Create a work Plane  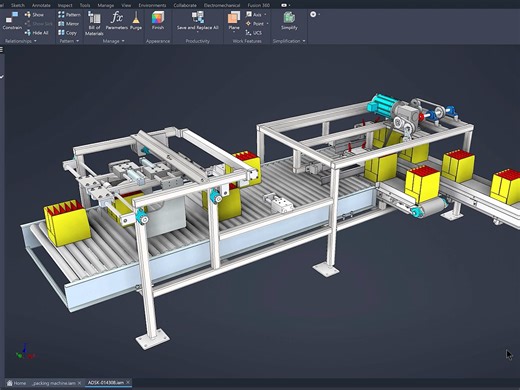(x=234, y=20)
